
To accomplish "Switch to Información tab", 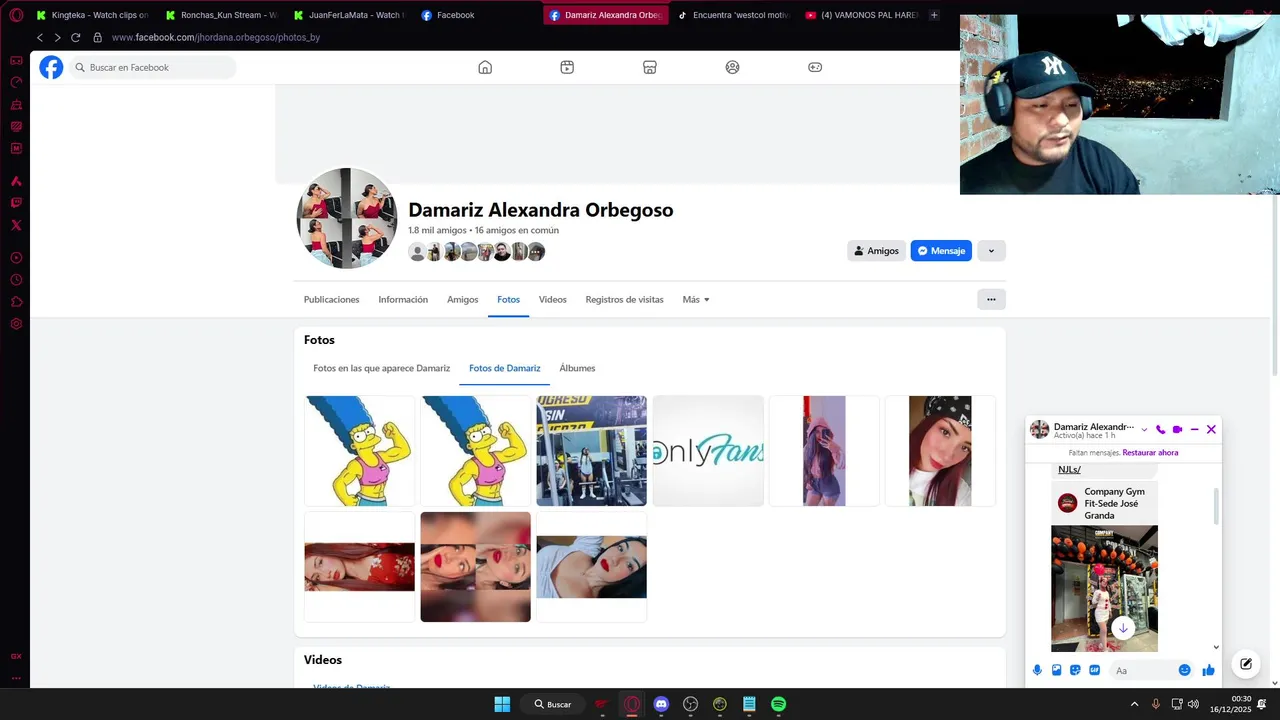I will pos(403,299).
